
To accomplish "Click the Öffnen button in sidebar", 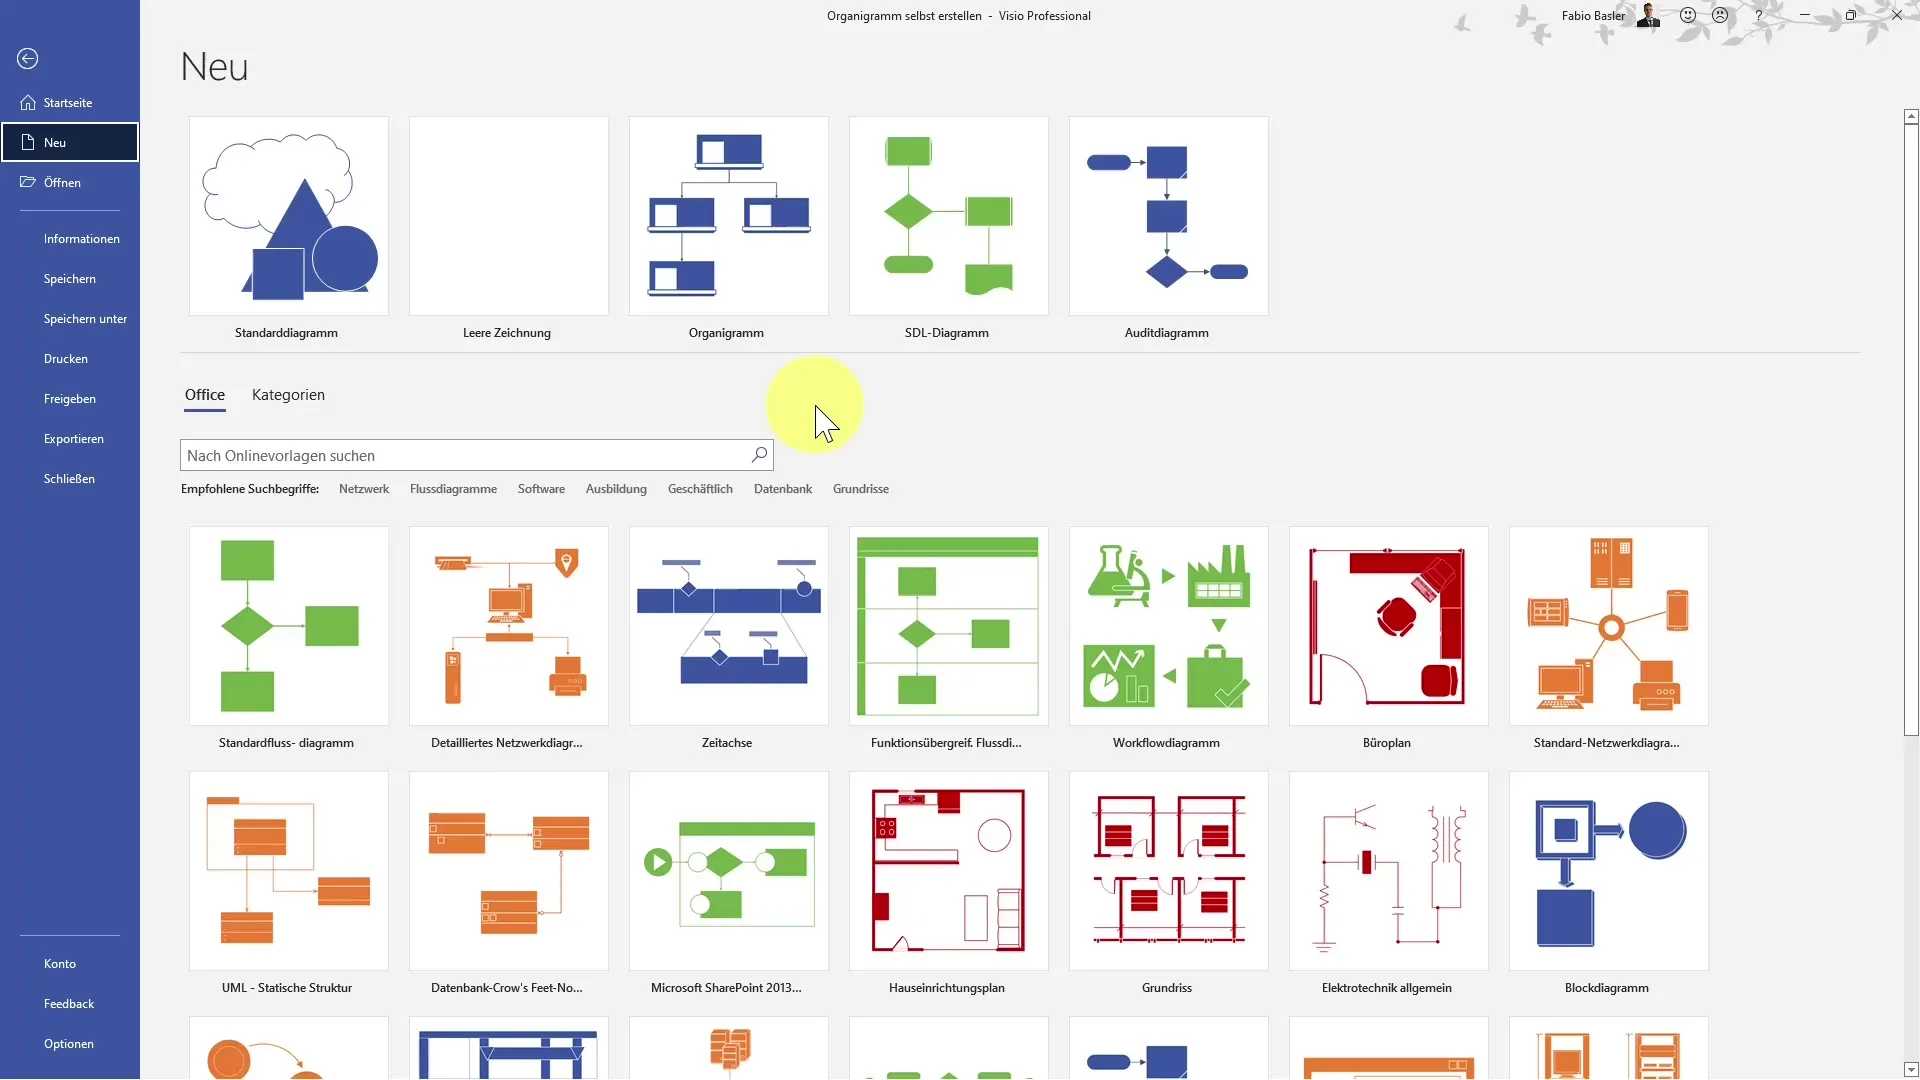I will pyautogui.click(x=62, y=182).
